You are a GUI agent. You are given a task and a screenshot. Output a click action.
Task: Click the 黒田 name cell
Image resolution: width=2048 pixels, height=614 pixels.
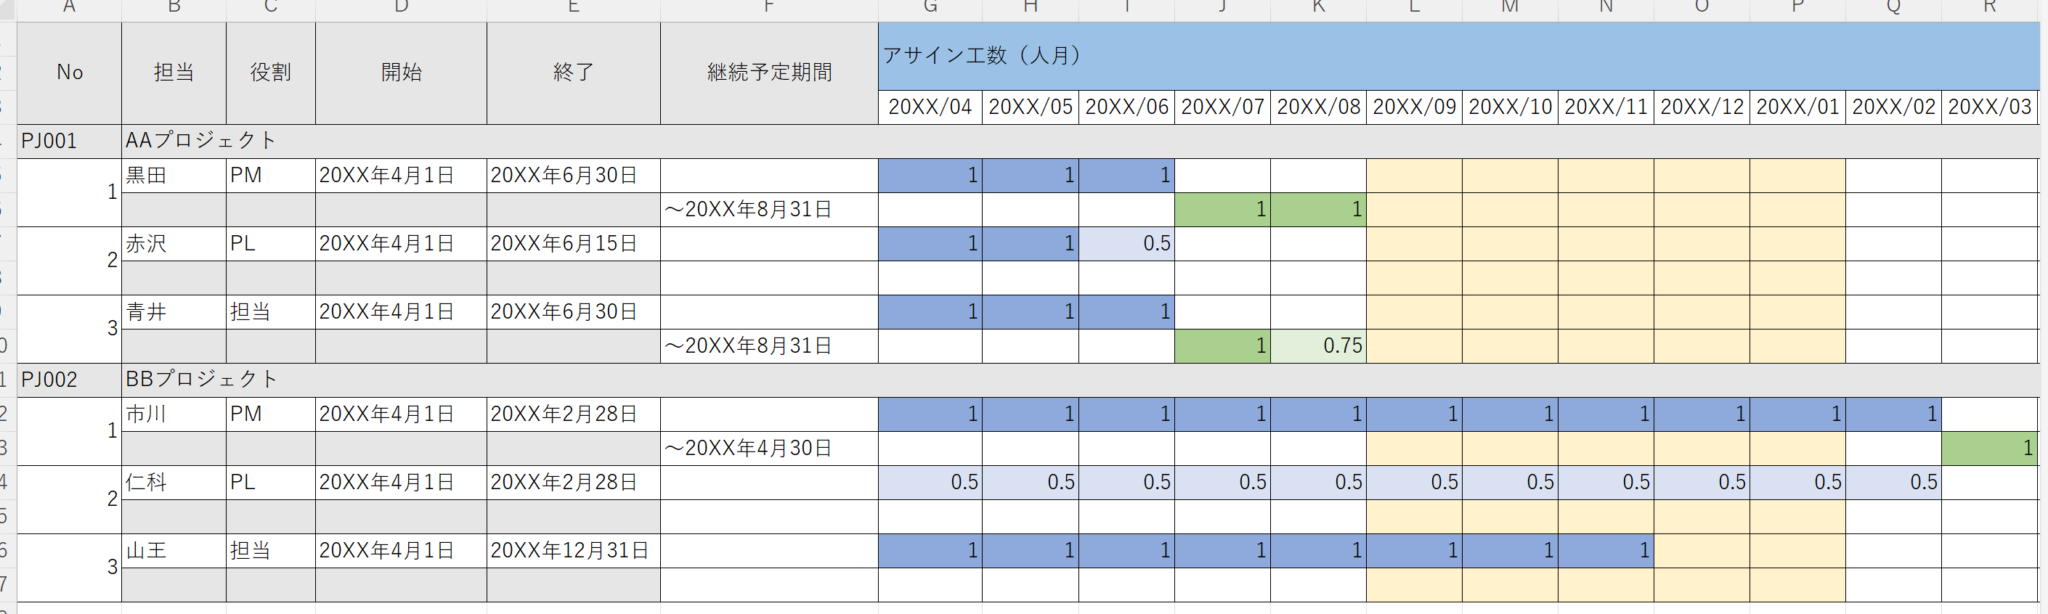tap(173, 176)
